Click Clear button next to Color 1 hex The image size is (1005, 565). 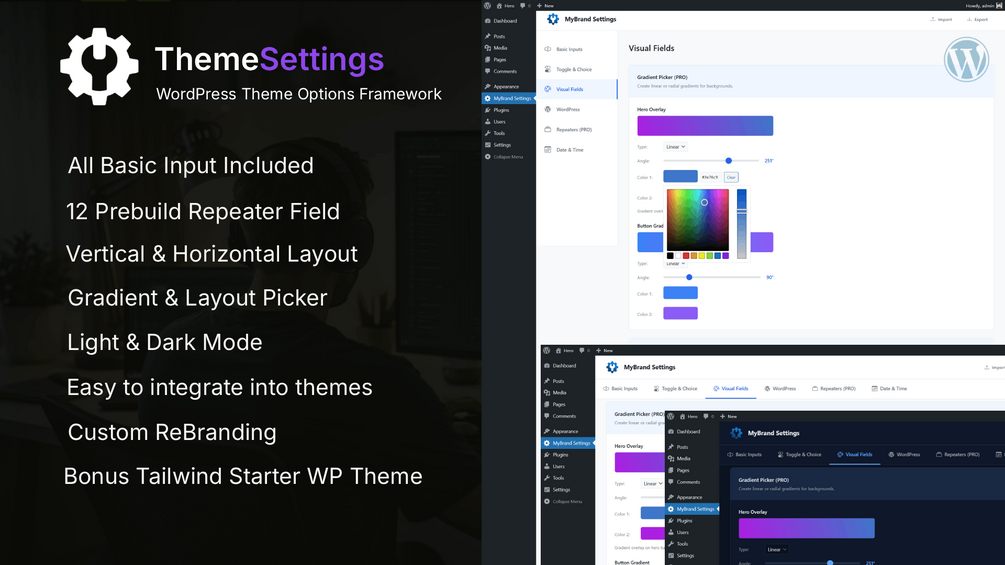pyautogui.click(x=731, y=177)
